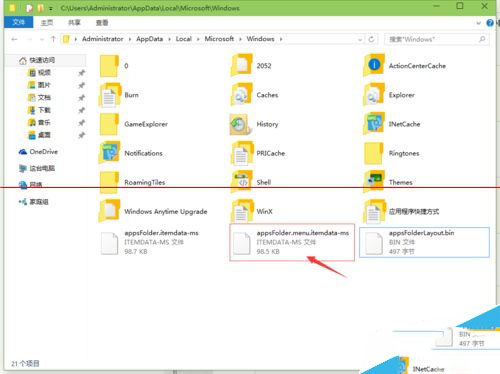Select 桌面 in quick access
Viewport: 500px width, 374px height.
pyautogui.click(x=39, y=135)
